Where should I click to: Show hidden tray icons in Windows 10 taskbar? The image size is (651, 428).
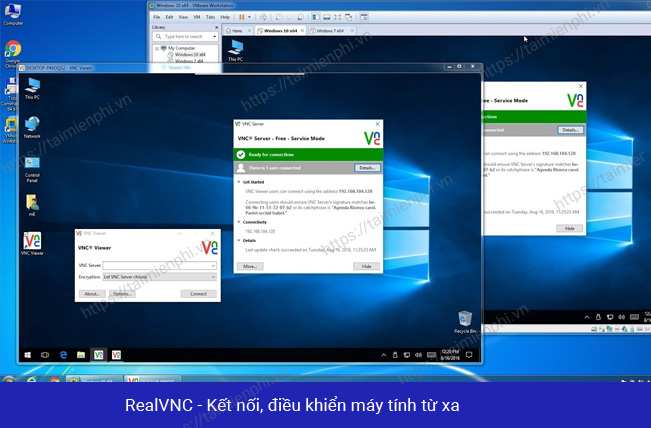click(x=384, y=355)
